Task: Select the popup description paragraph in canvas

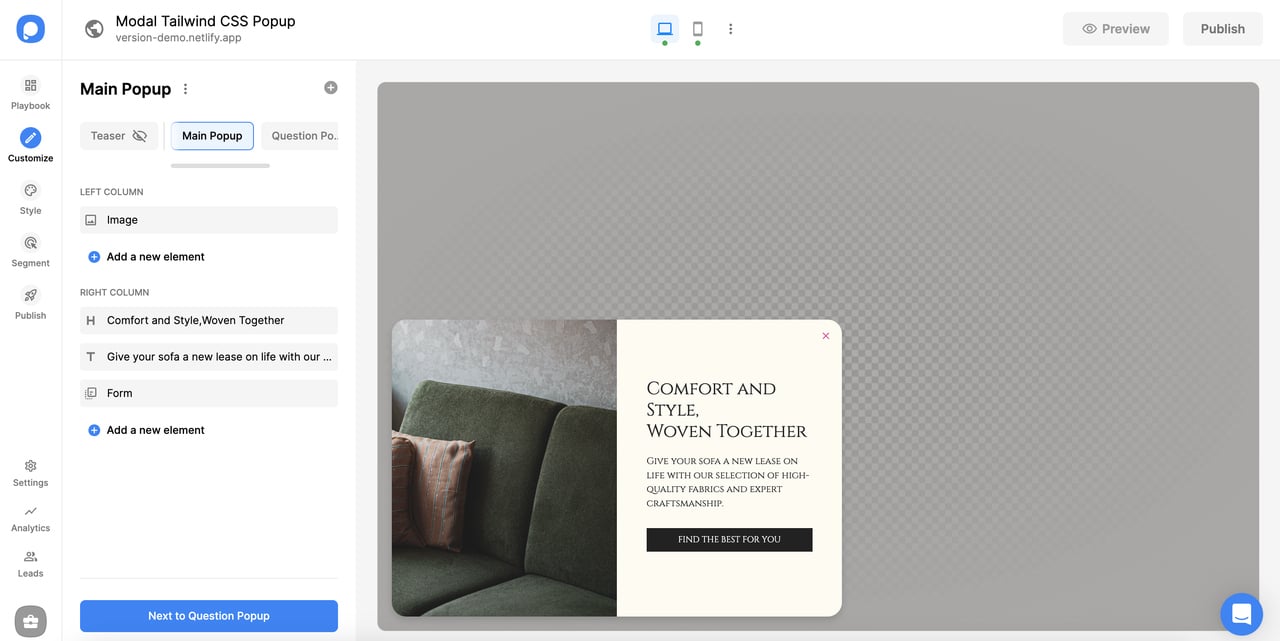Action: [728, 482]
